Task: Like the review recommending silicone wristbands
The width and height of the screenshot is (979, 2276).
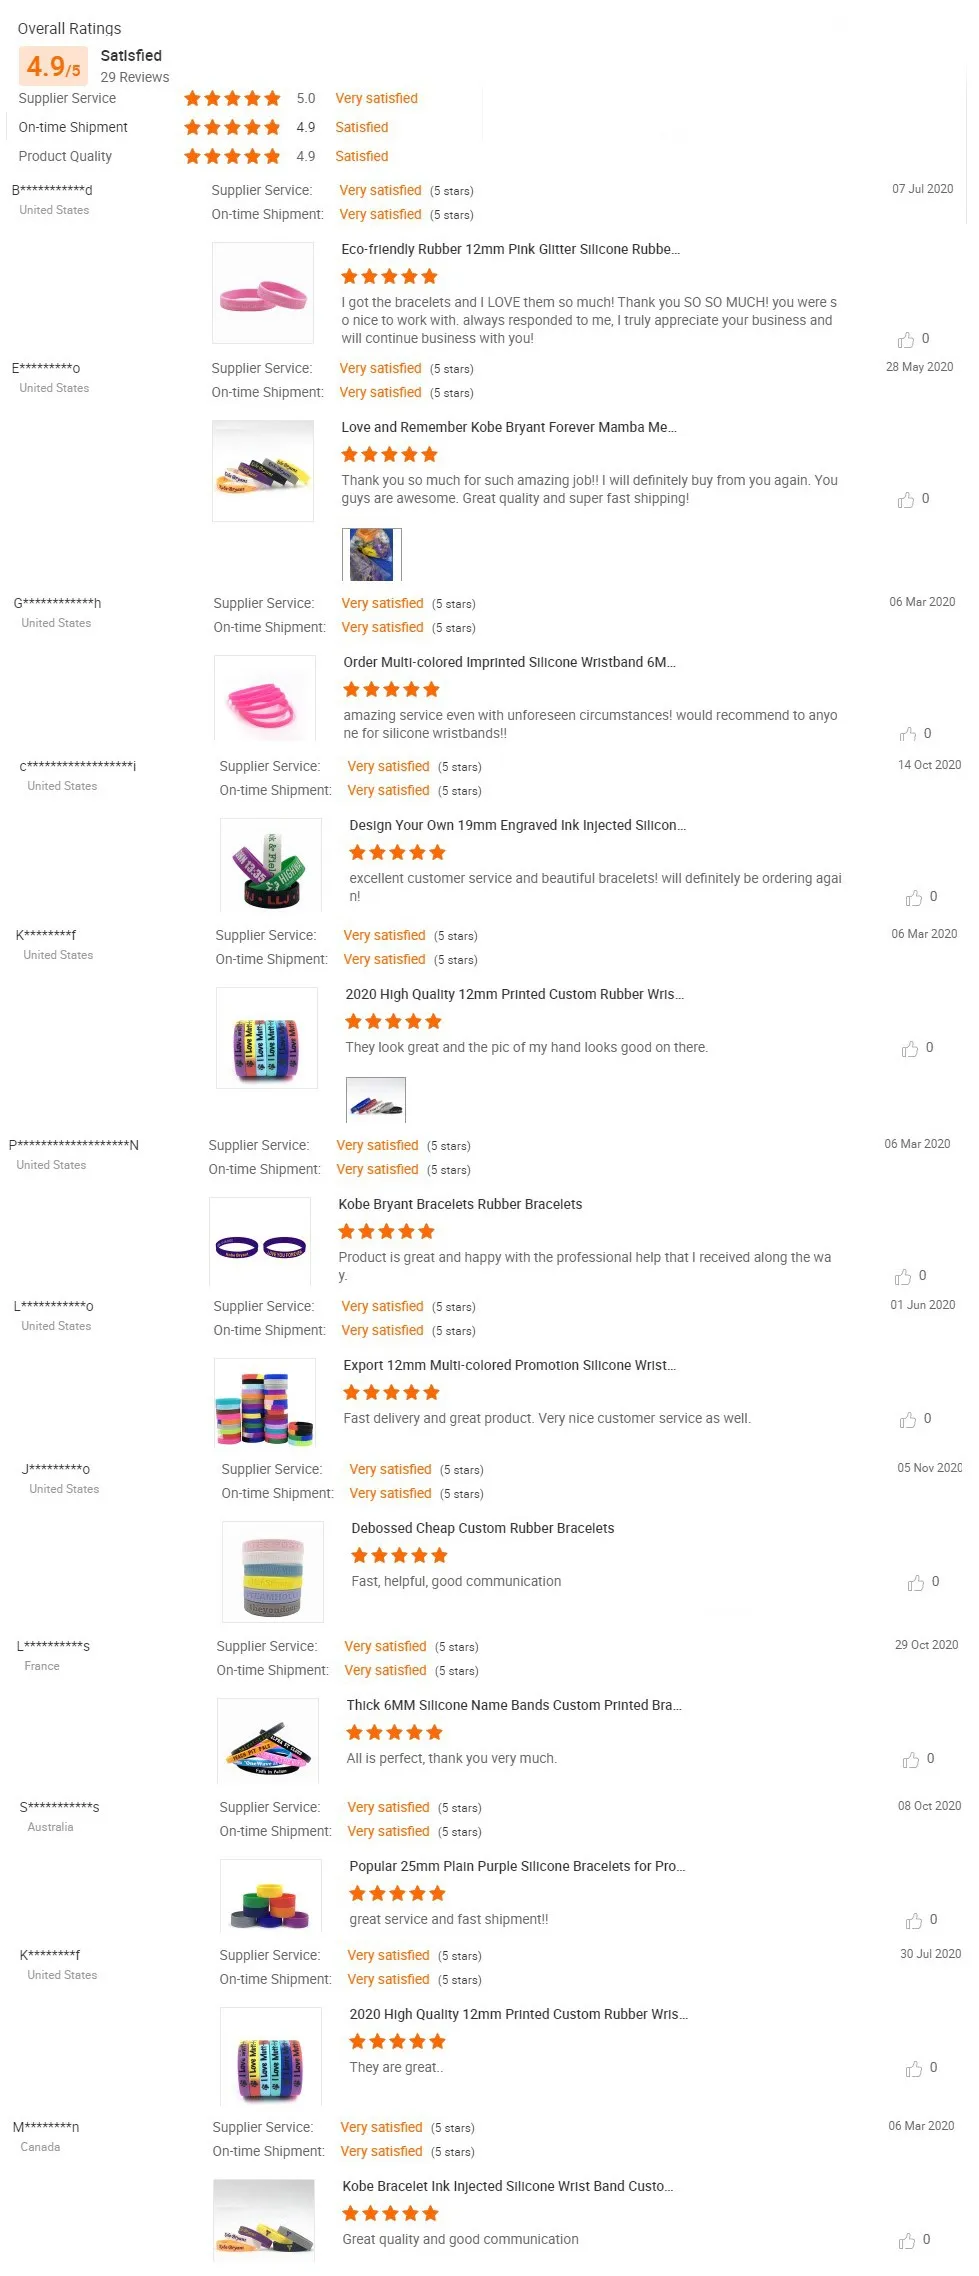Action: coord(908,735)
